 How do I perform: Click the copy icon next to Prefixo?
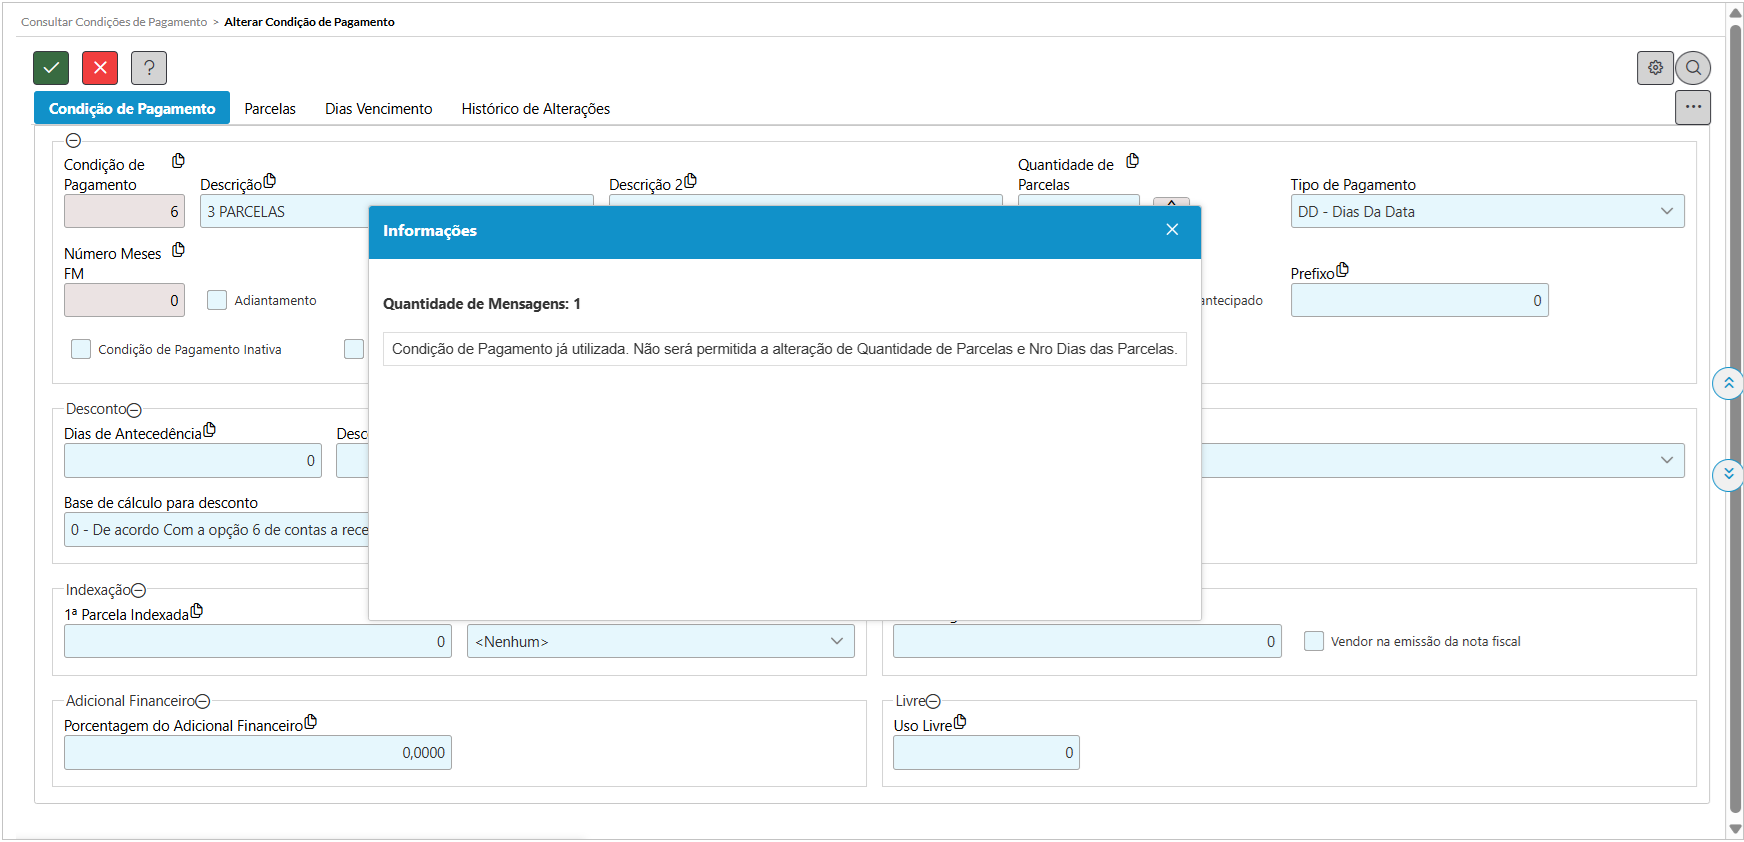pos(1343,270)
